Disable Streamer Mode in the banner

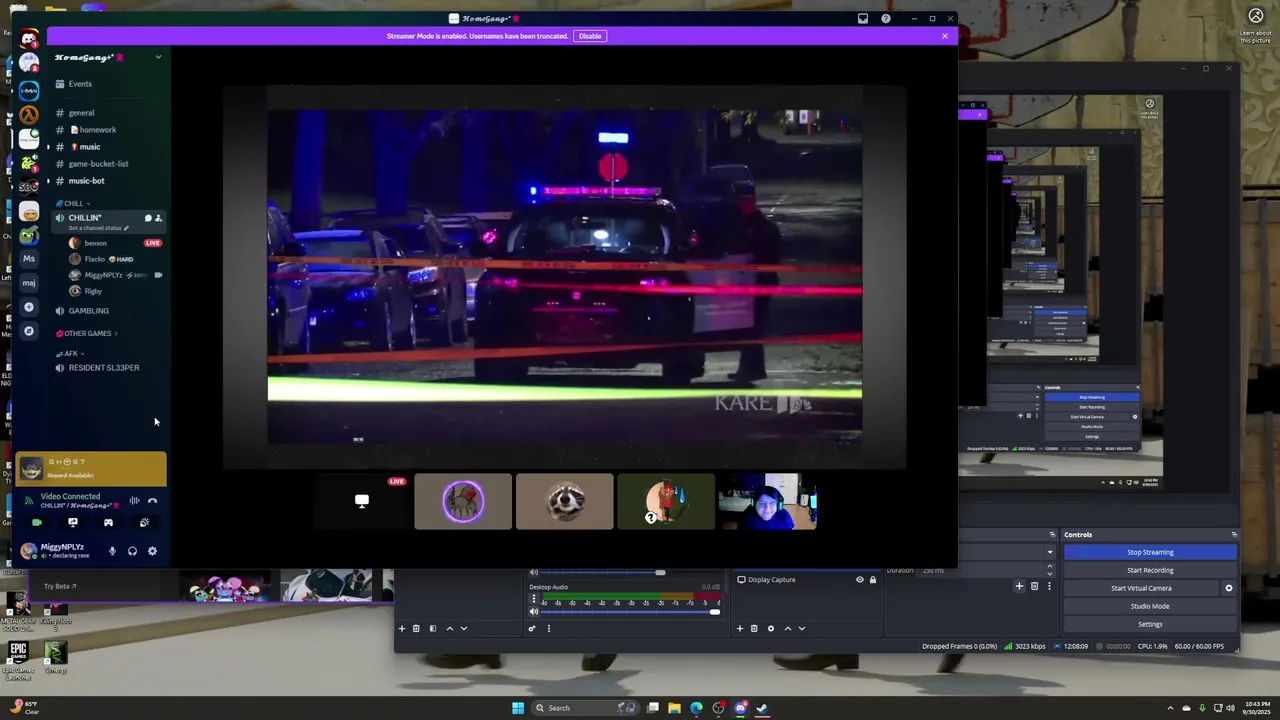pos(590,36)
